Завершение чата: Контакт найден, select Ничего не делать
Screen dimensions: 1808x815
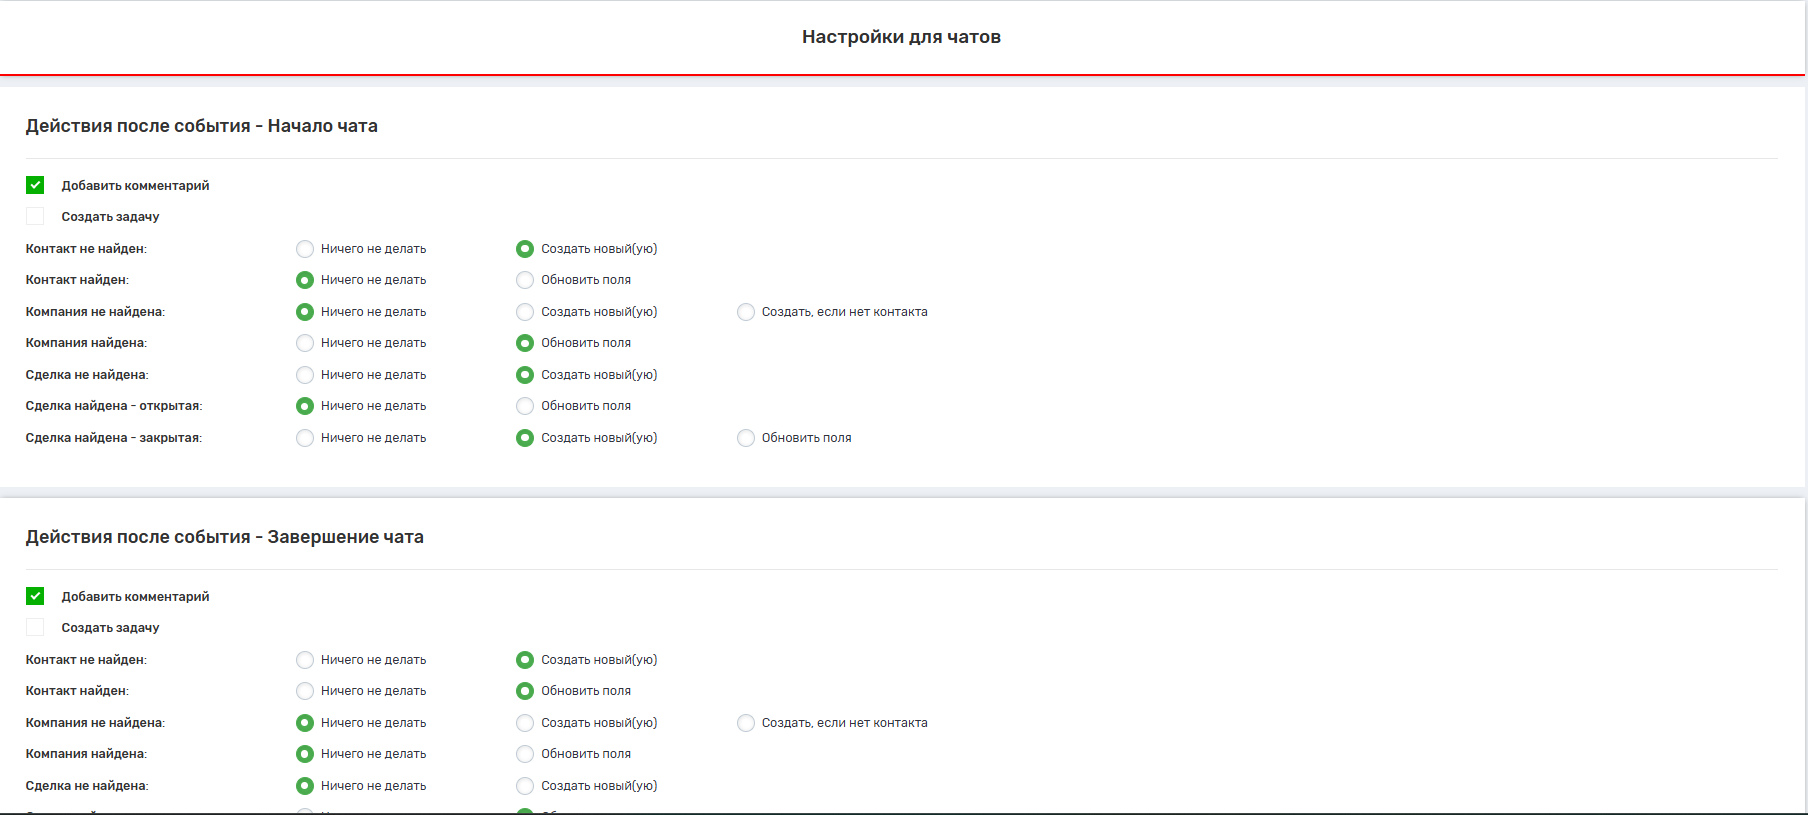click(305, 691)
